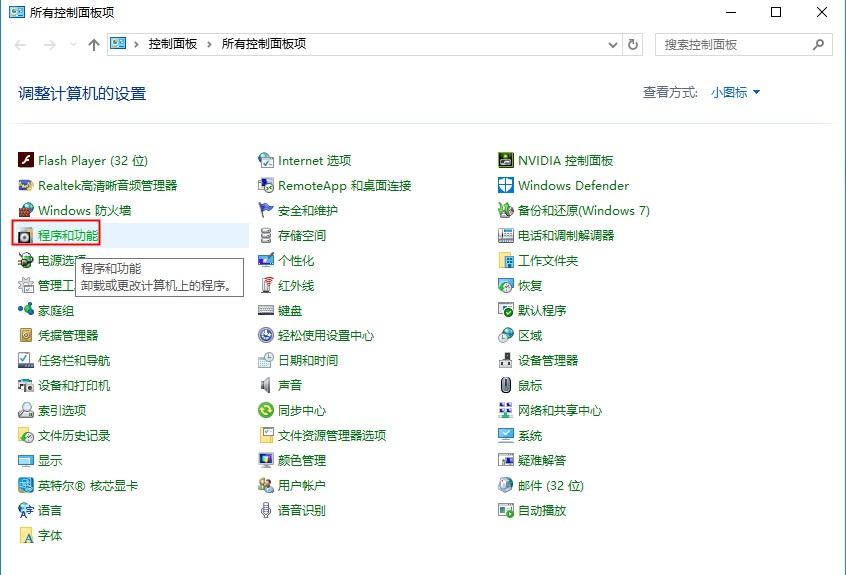Go back with the back arrow
Viewport: 846px width, 575px height.
(21, 45)
